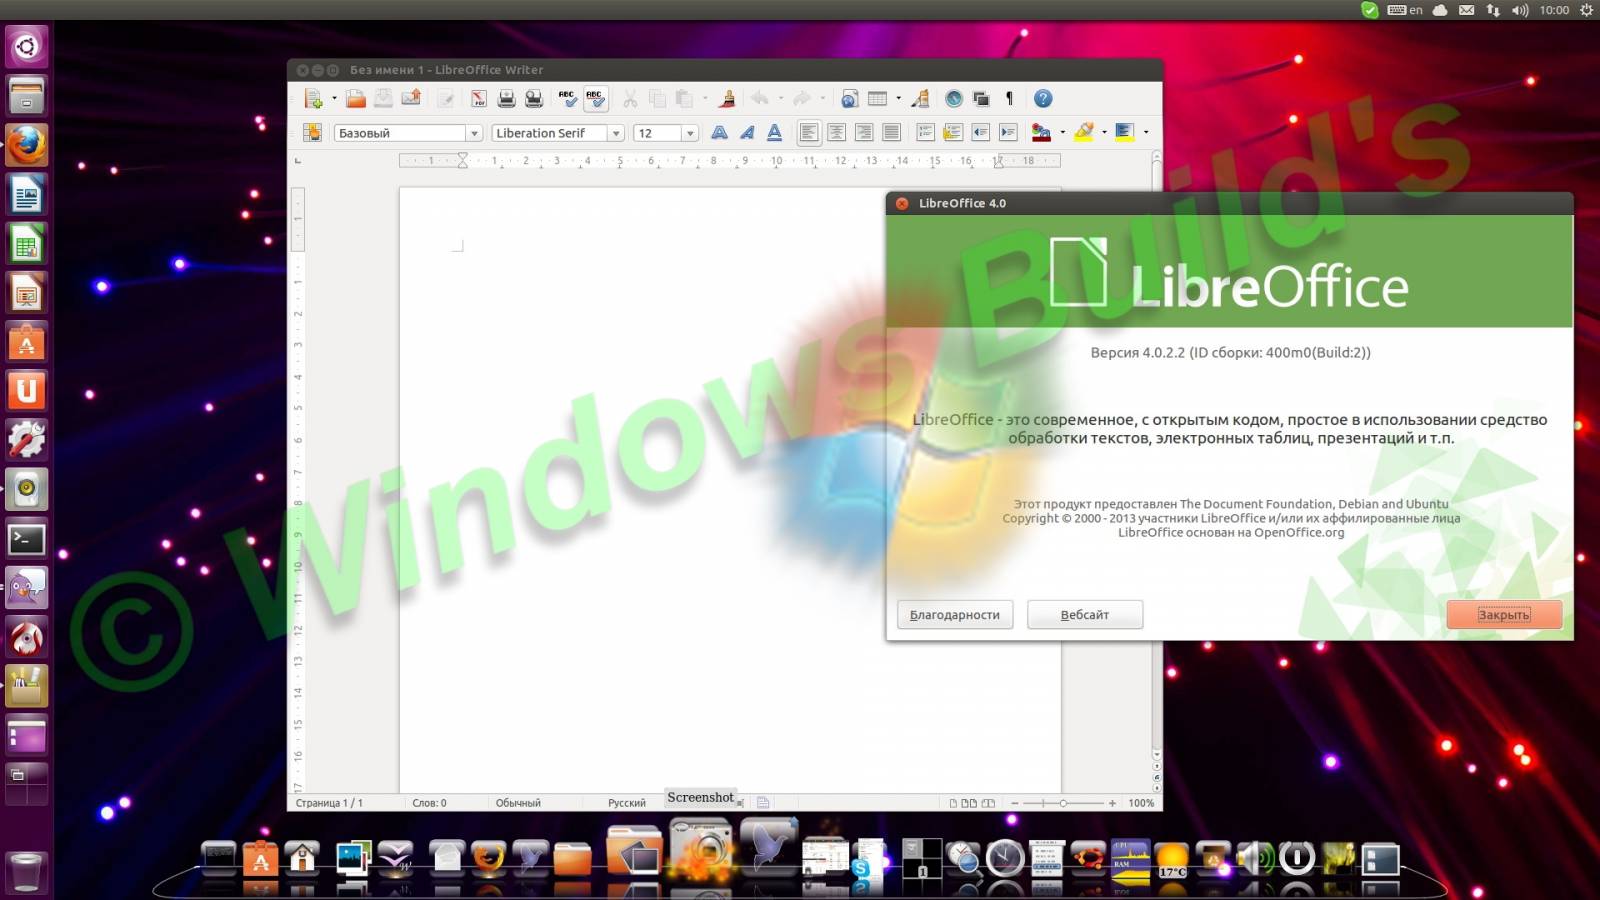This screenshot has height=900, width=1600.
Task: Toggle underline formatting
Action: (774, 133)
